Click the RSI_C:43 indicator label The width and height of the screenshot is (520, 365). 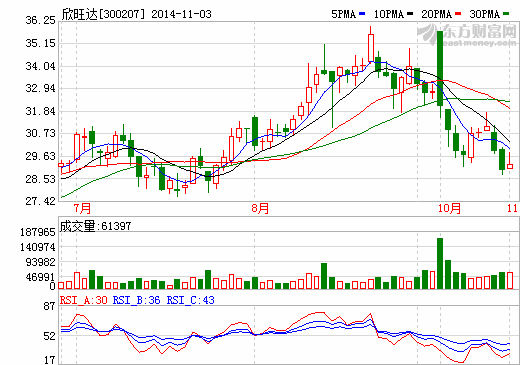pos(191,300)
